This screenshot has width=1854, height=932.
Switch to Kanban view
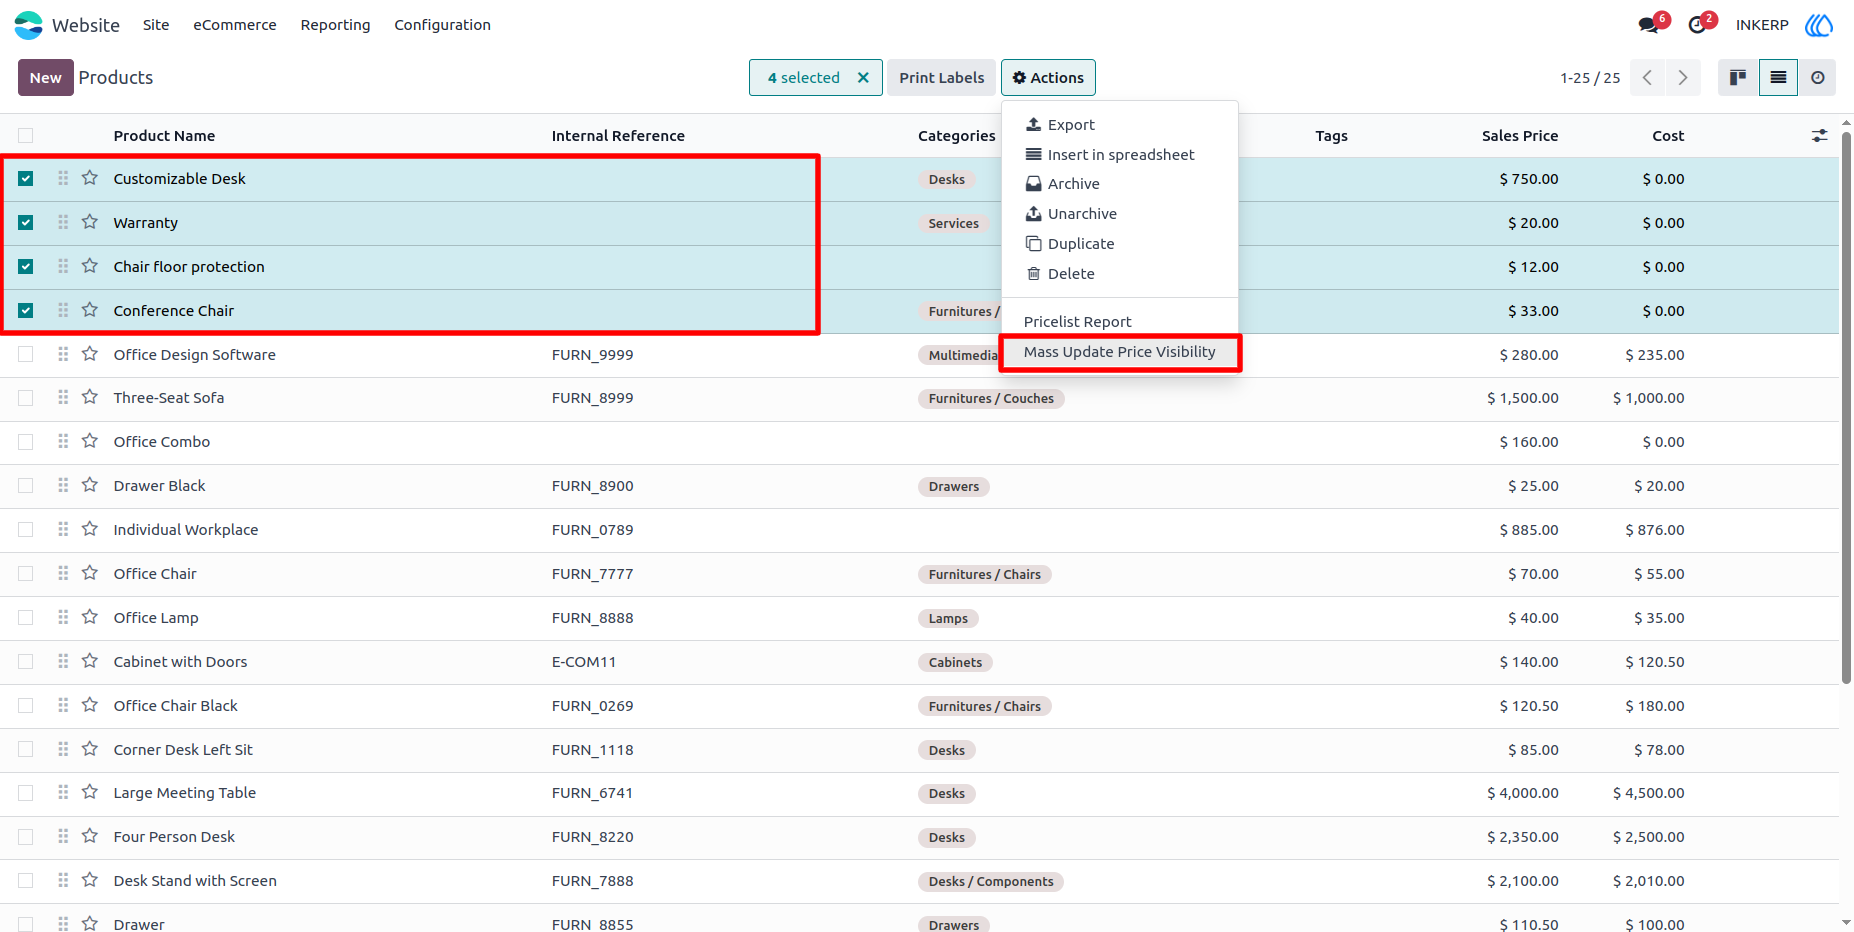coord(1738,78)
